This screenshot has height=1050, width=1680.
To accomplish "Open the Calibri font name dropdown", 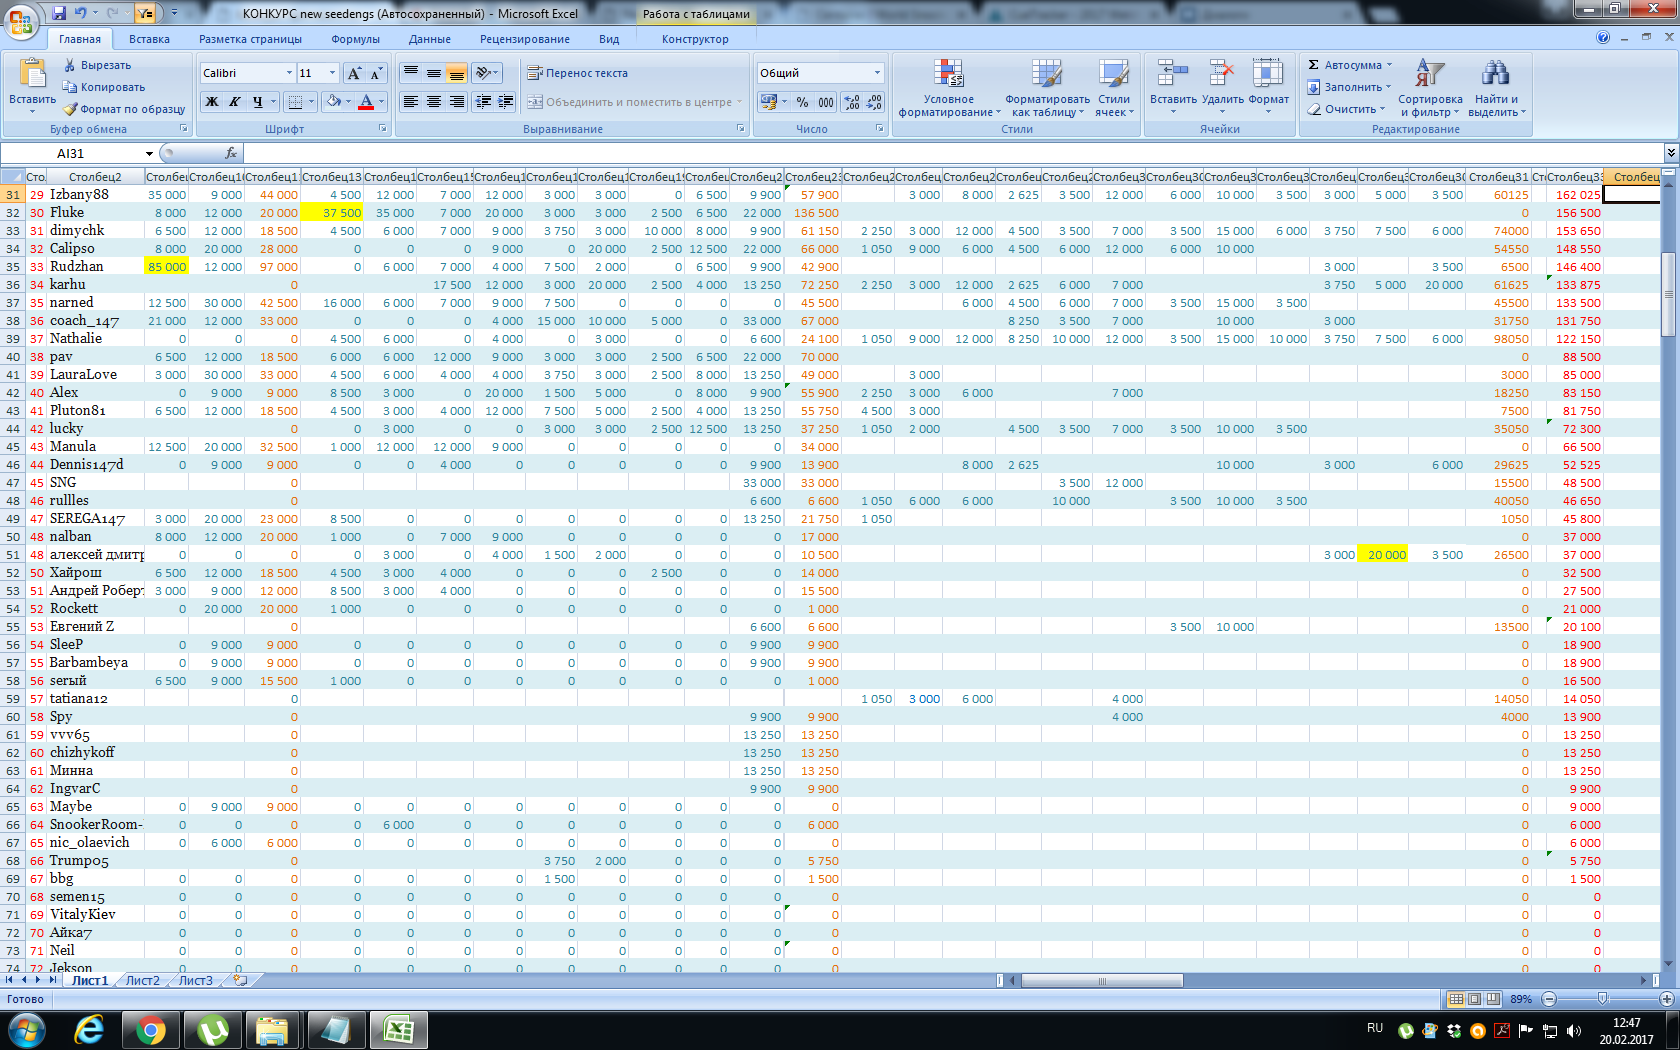I will pyautogui.click(x=289, y=73).
